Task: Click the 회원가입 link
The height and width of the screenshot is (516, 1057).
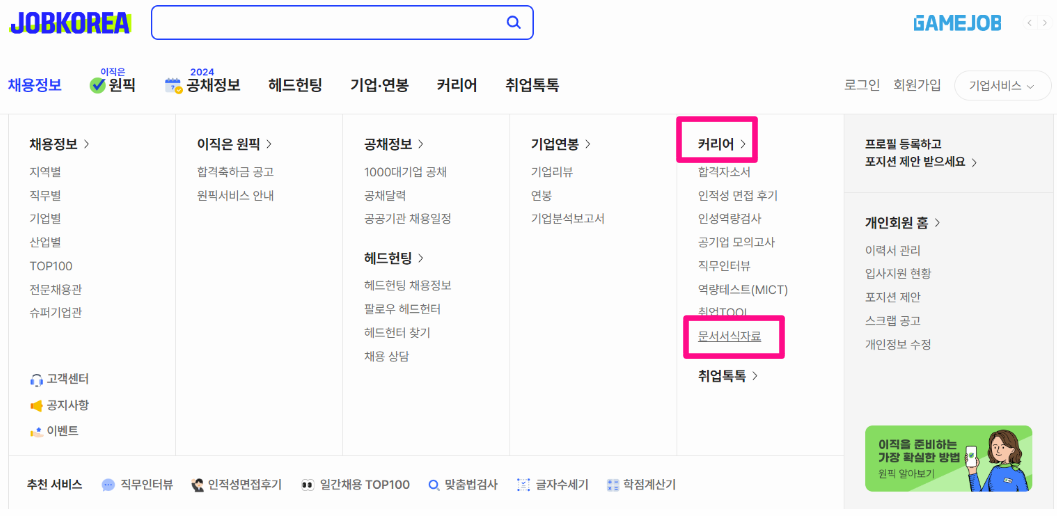Action: tap(917, 86)
